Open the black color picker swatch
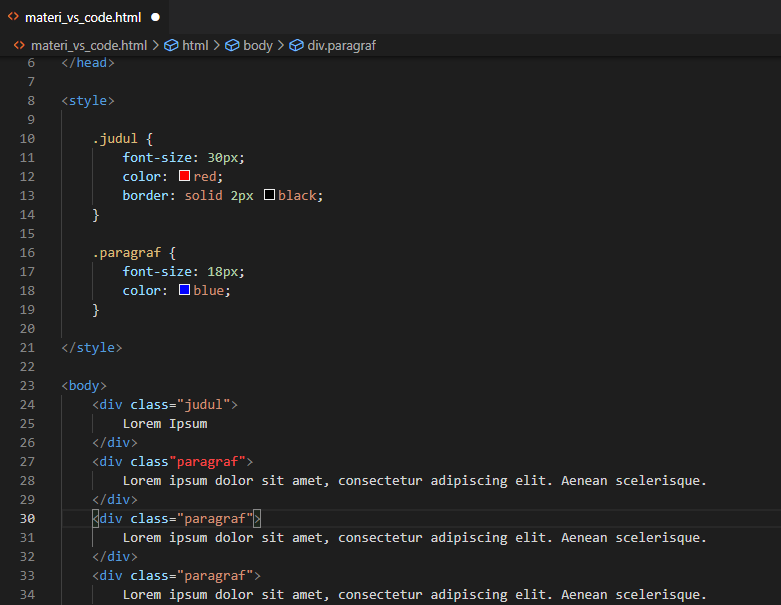Viewport: 781px width, 605px height. pyautogui.click(x=269, y=195)
